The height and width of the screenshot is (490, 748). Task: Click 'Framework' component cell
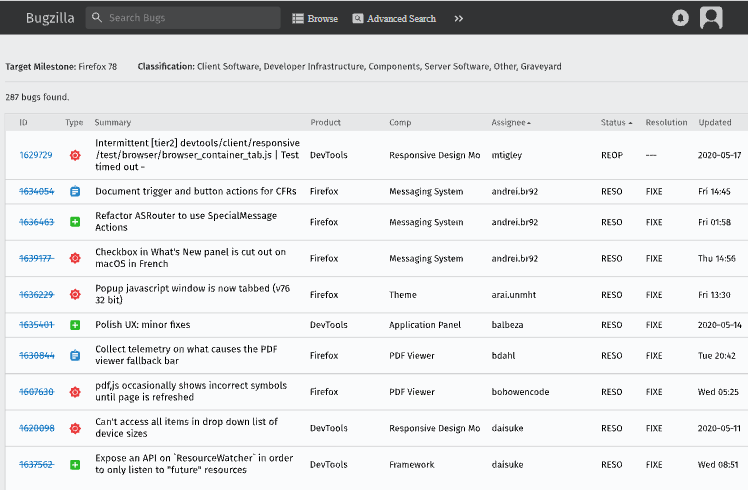coord(412,465)
